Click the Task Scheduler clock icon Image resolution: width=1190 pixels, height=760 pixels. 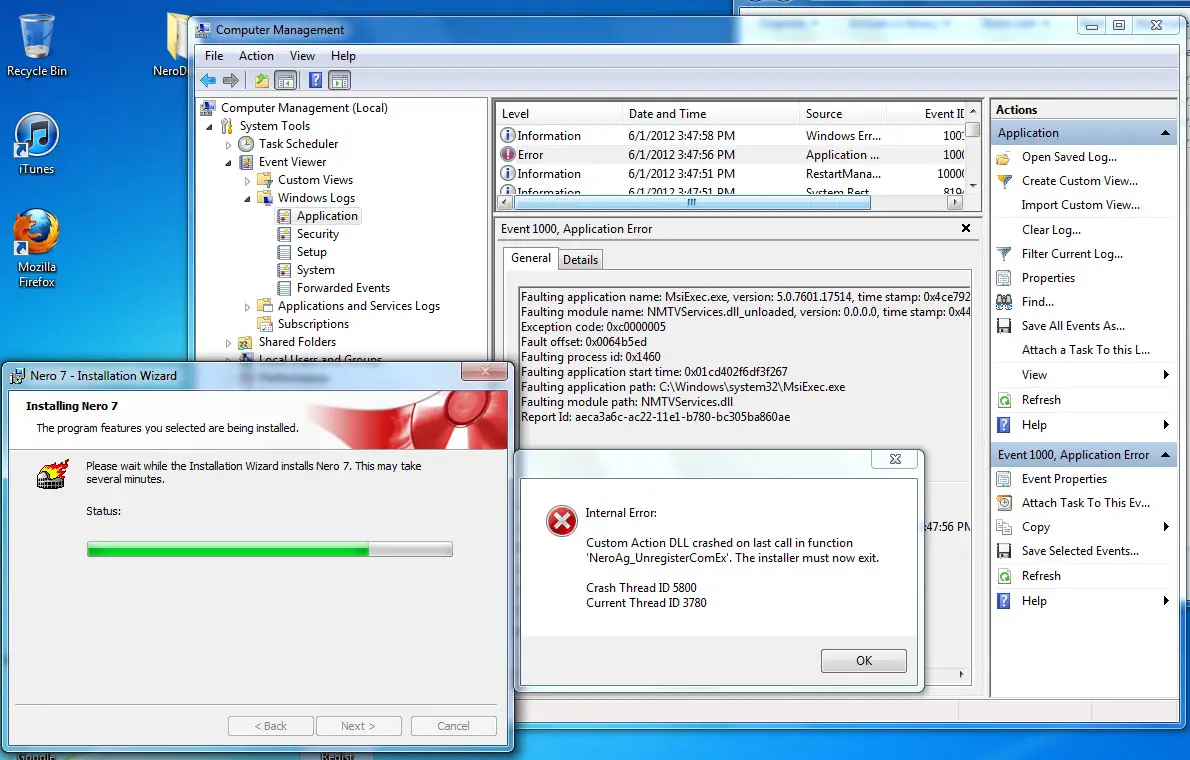point(246,144)
